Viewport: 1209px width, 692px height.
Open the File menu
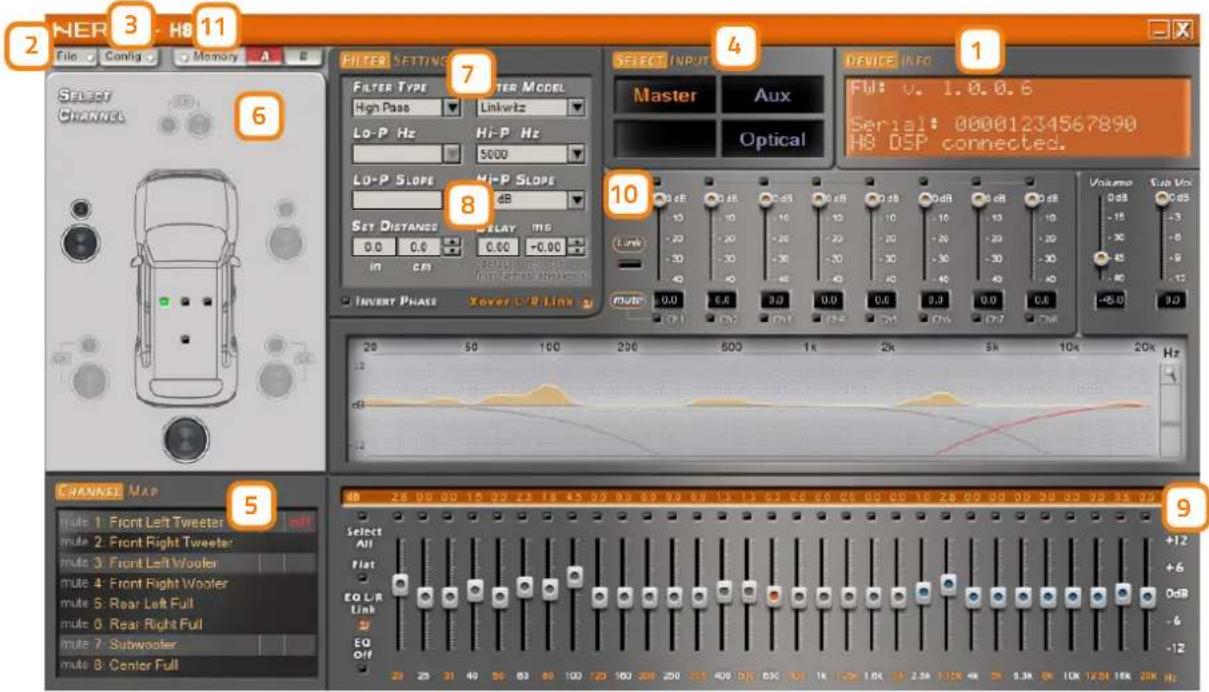click(x=74, y=57)
